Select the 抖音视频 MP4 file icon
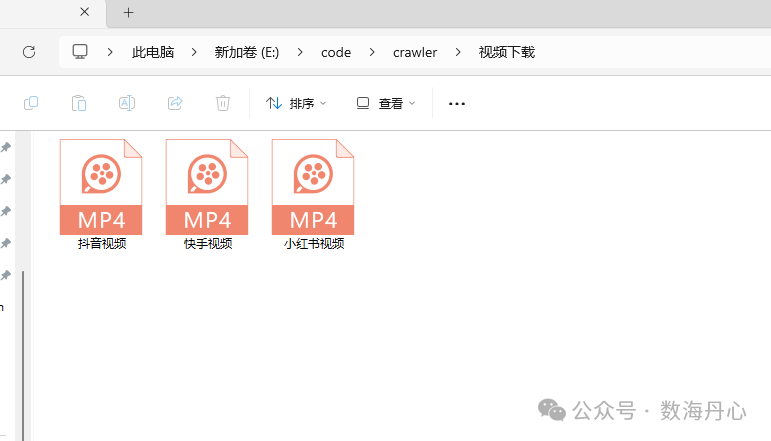Viewport: 771px width, 441px height. point(101,187)
